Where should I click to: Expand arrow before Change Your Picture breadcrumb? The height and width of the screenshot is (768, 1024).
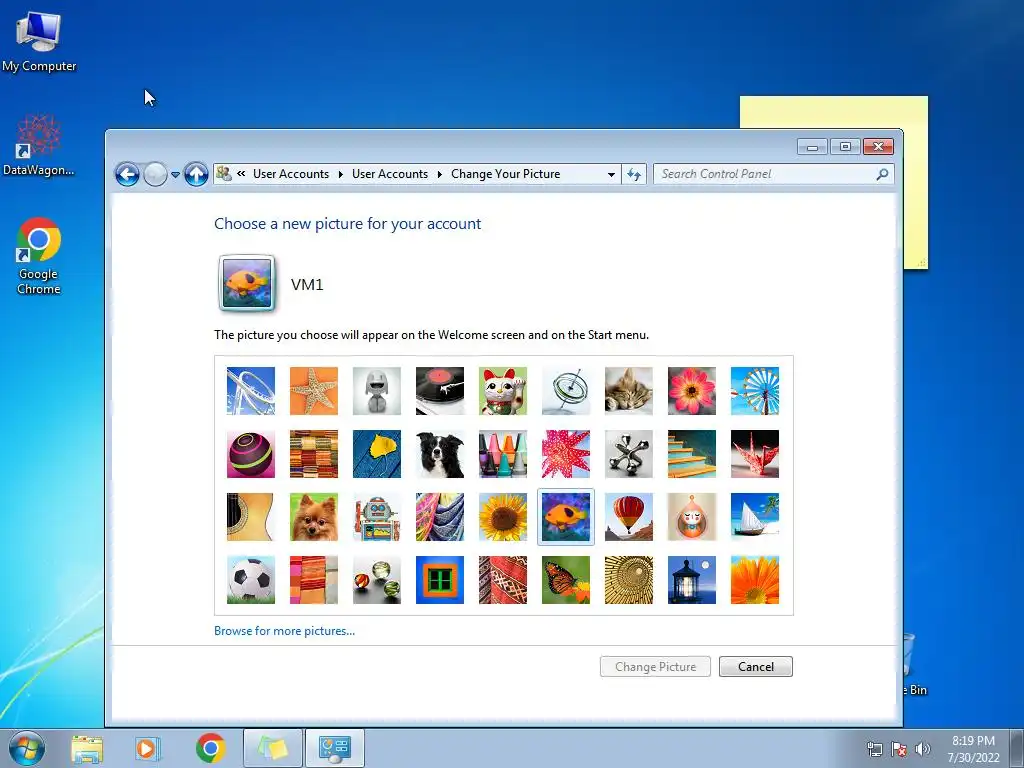coord(439,174)
